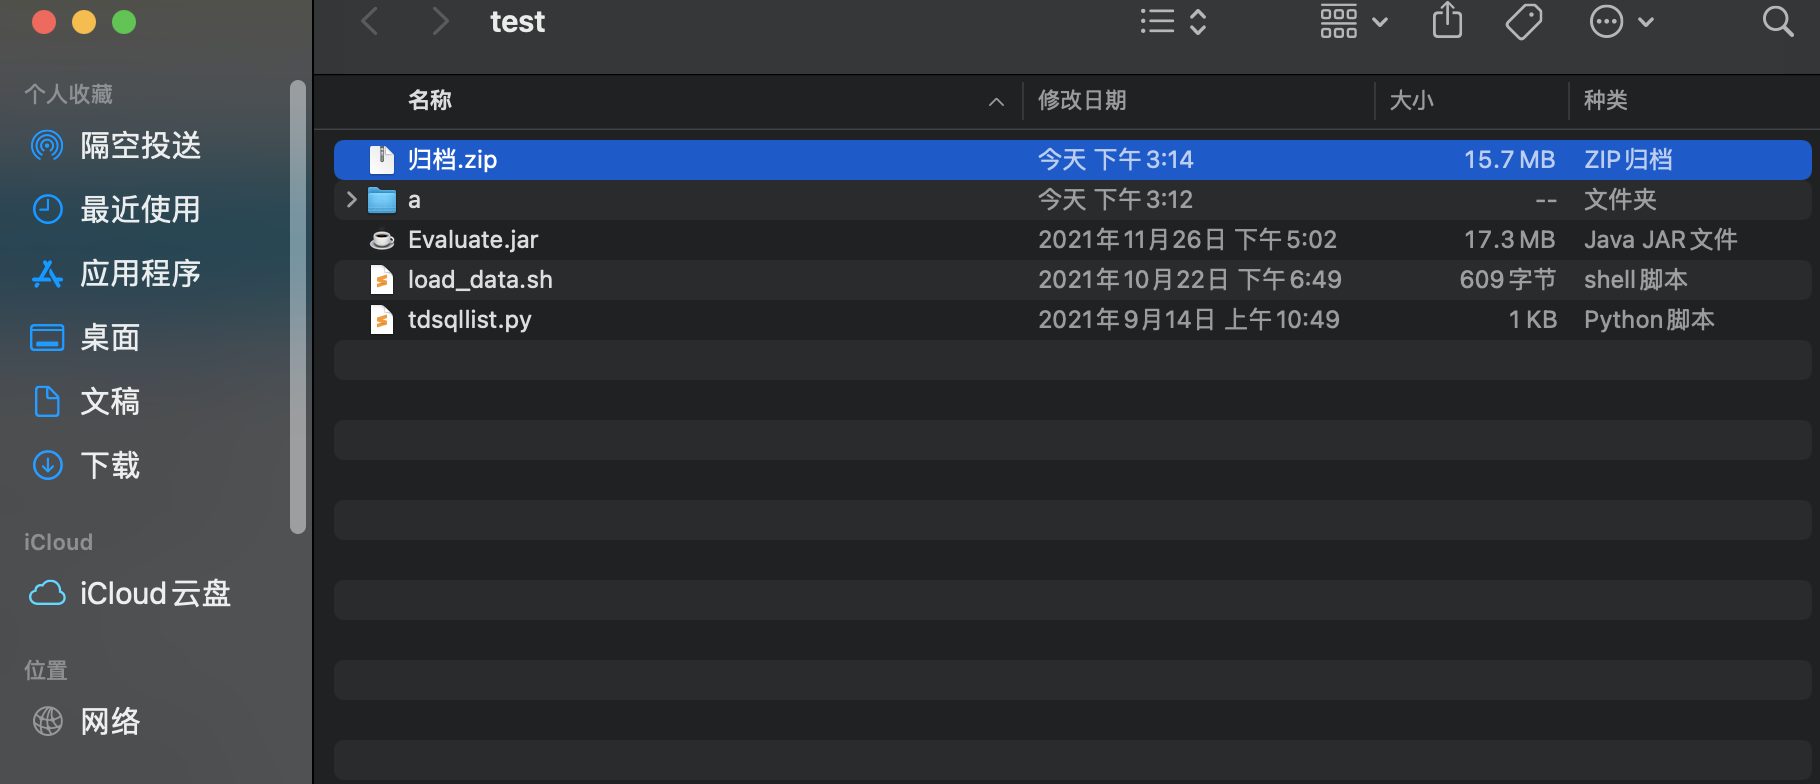The height and width of the screenshot is (784, 1820).
Task: Select the tdsqllist.py file
Action: [x=469, y=320]
